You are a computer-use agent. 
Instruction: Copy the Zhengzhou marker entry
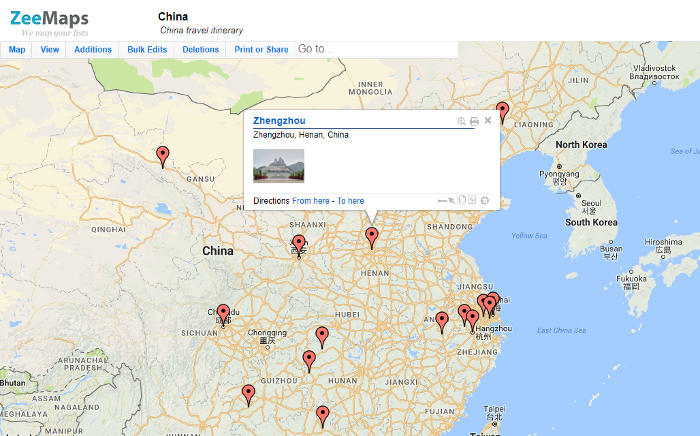click(x=462, y=200)
